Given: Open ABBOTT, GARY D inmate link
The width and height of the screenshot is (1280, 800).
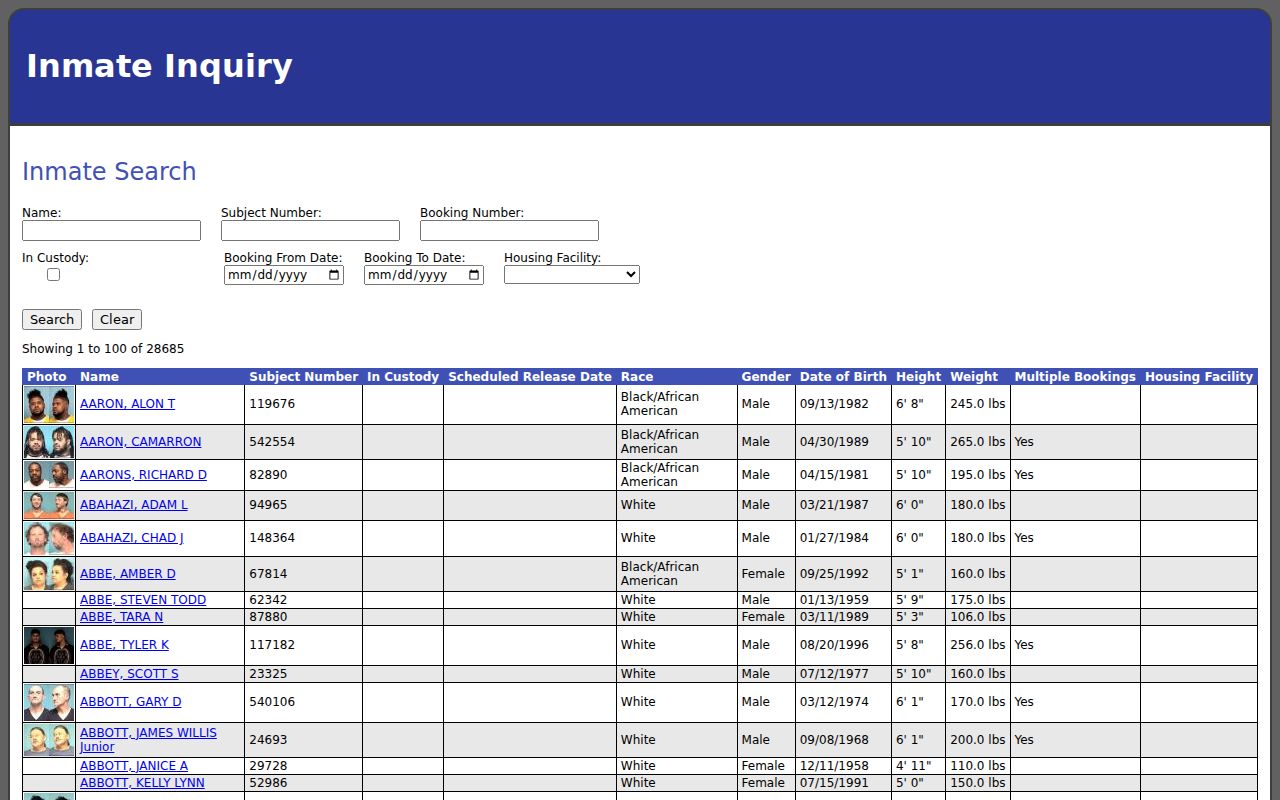Looking at the screenshot, I should [x=131, y=702].
